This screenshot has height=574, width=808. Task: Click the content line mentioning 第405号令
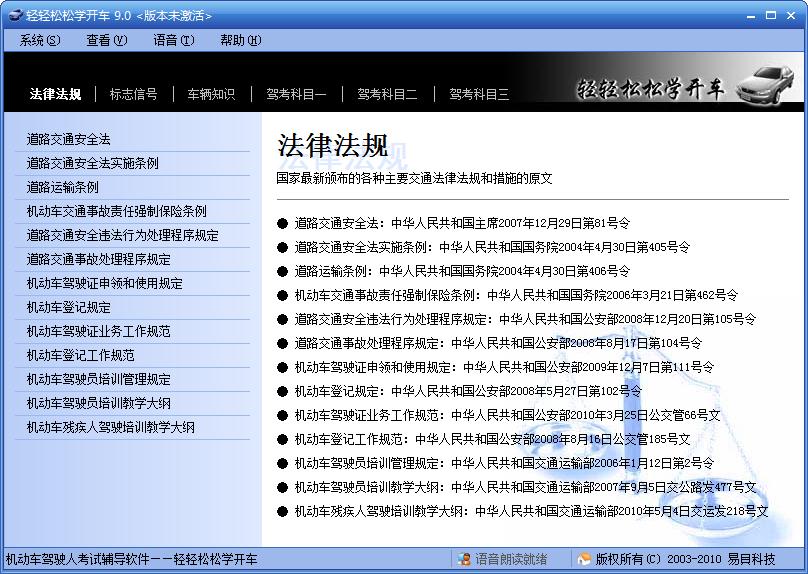point(492,247)
